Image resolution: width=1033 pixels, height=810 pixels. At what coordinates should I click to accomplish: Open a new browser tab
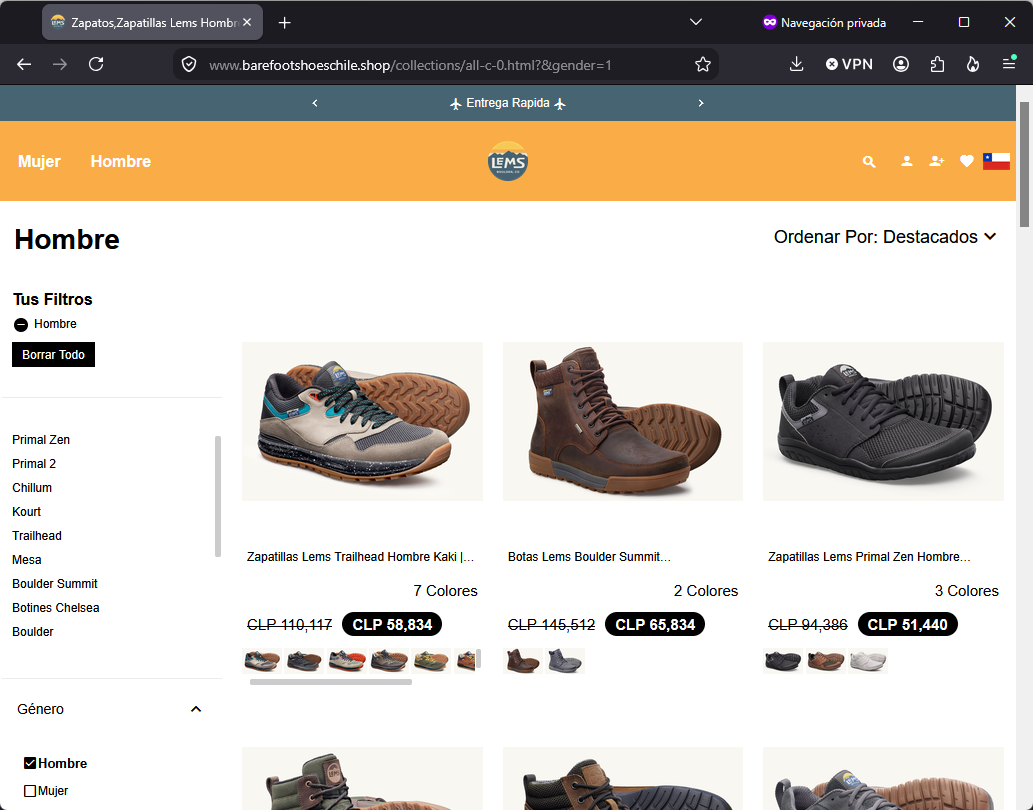tap(285, 23)
